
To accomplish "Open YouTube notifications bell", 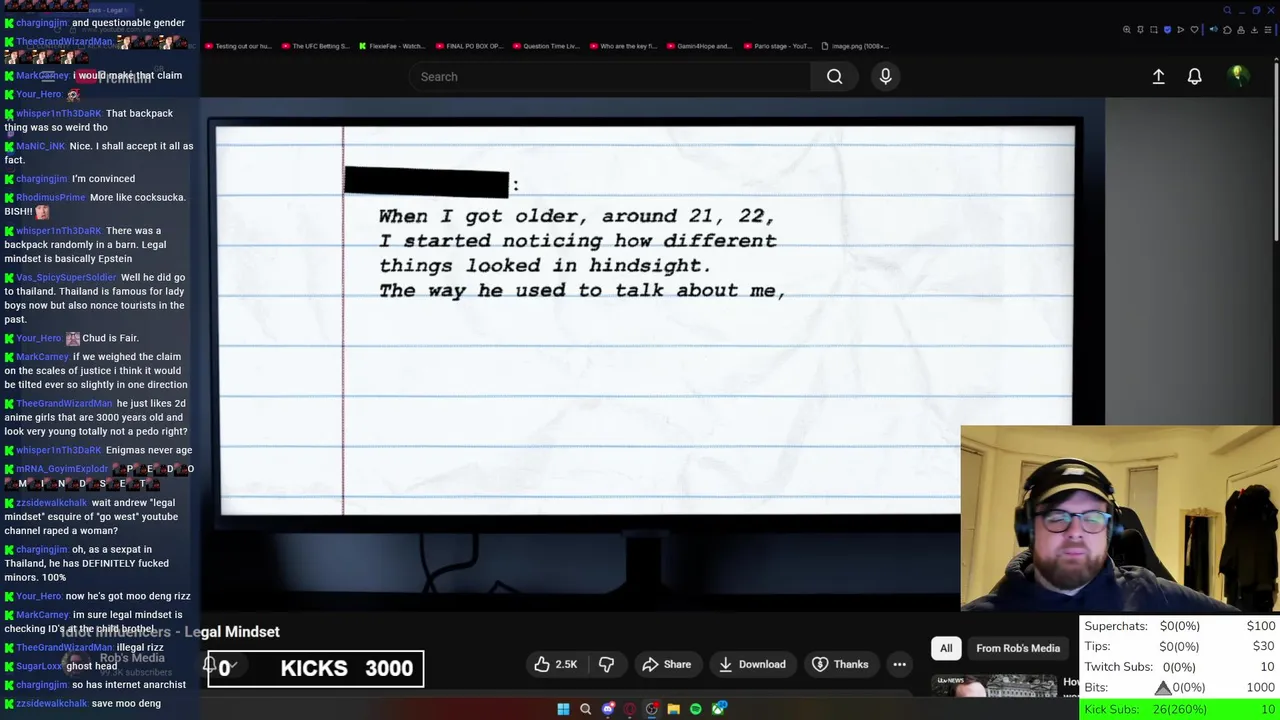I will [x=1194, y=76].
